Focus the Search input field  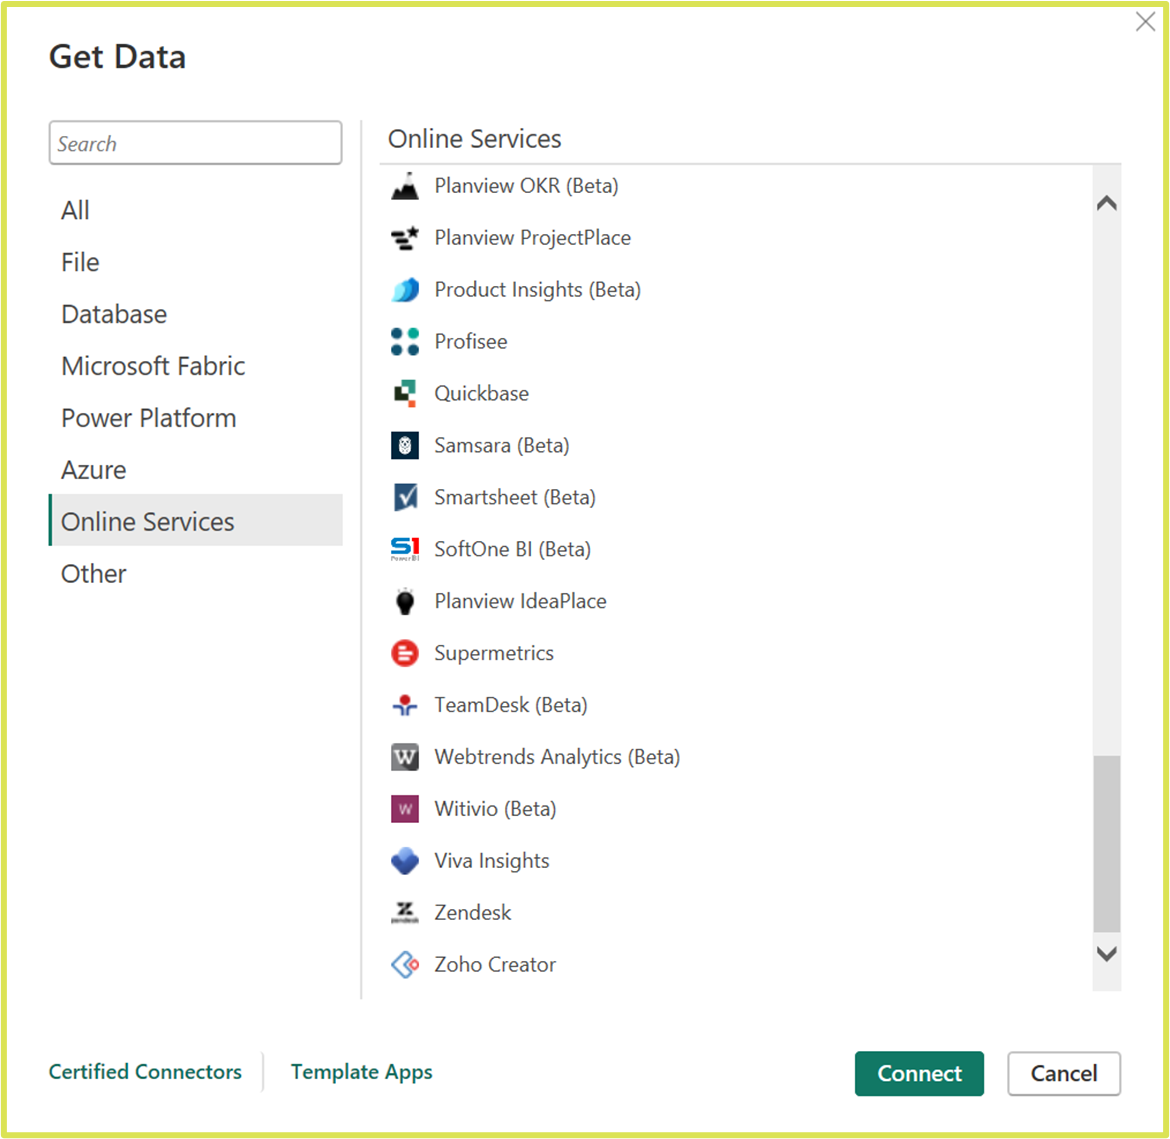[195, 143]
